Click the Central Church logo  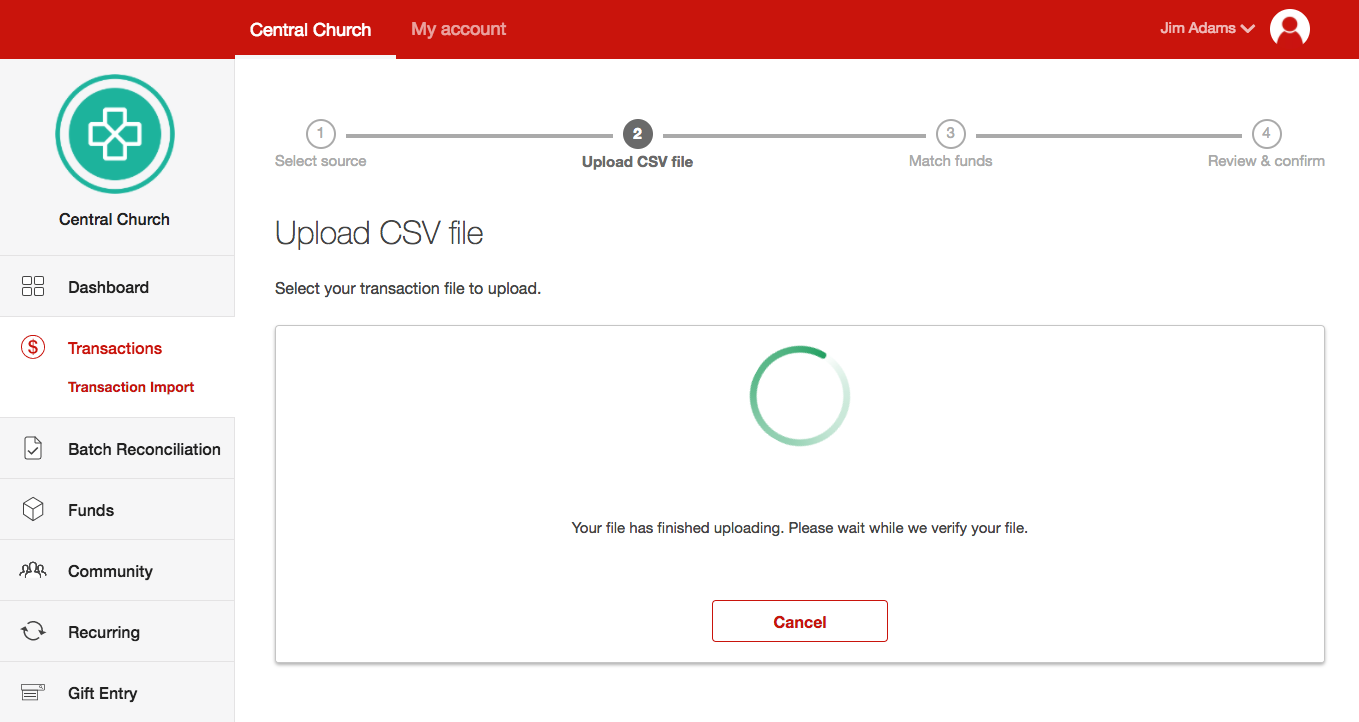(x=115, y=134)
